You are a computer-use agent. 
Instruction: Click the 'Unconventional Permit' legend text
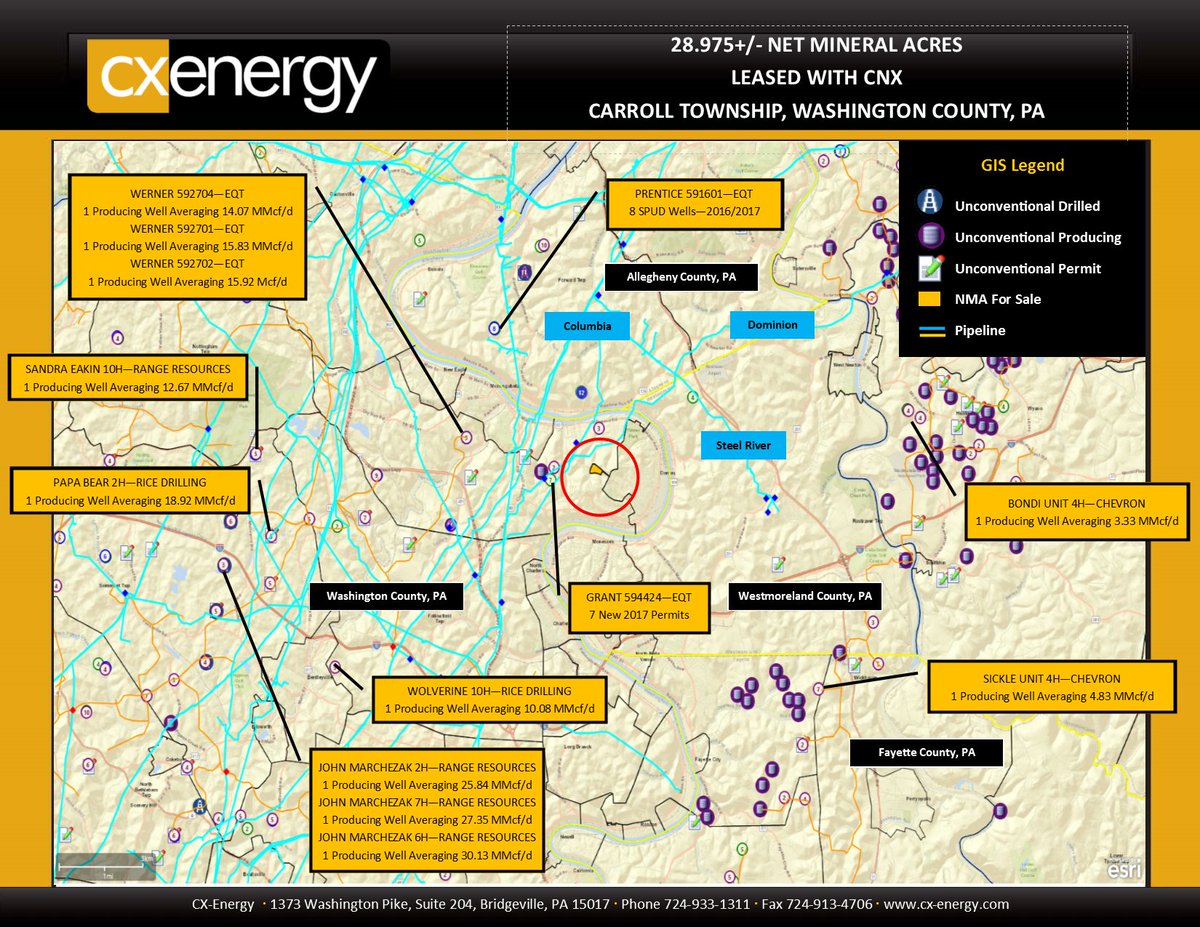1027,268
